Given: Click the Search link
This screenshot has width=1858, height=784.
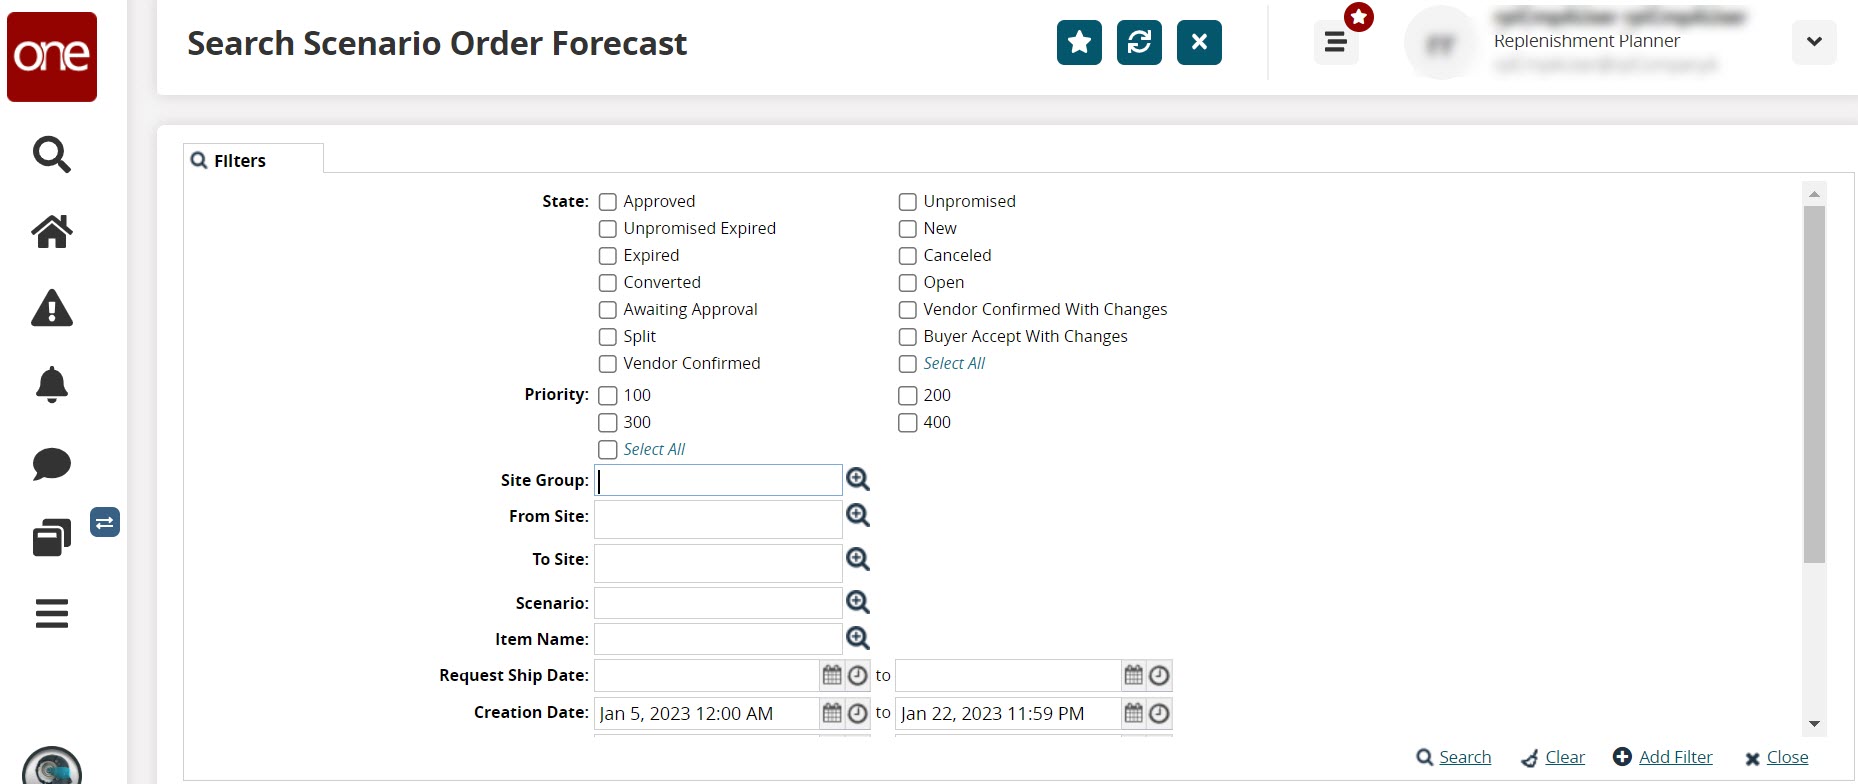Looking at the screenshot, I should click(x=1464, y=757).
